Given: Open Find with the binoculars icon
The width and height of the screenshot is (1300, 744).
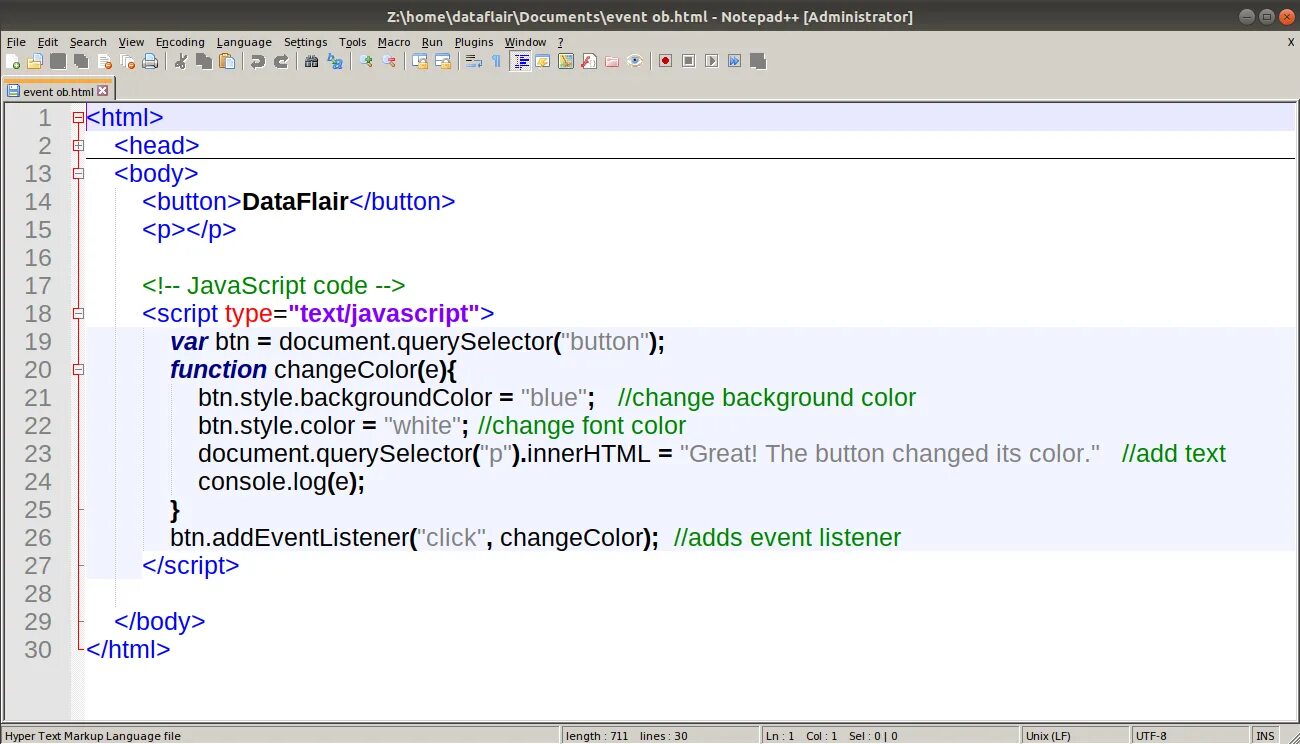Looking at the screenshot, I should [x=311, y=61].
